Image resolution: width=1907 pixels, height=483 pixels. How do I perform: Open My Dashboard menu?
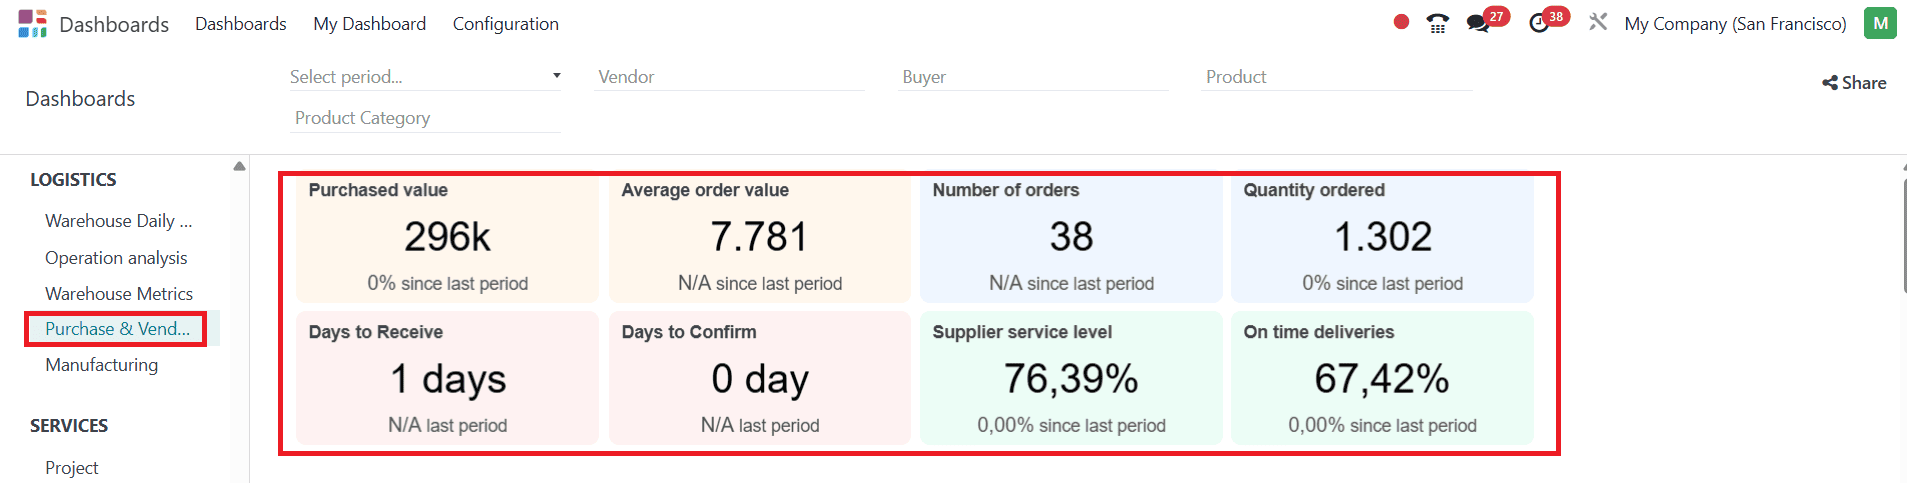click(x=369, y=23)
